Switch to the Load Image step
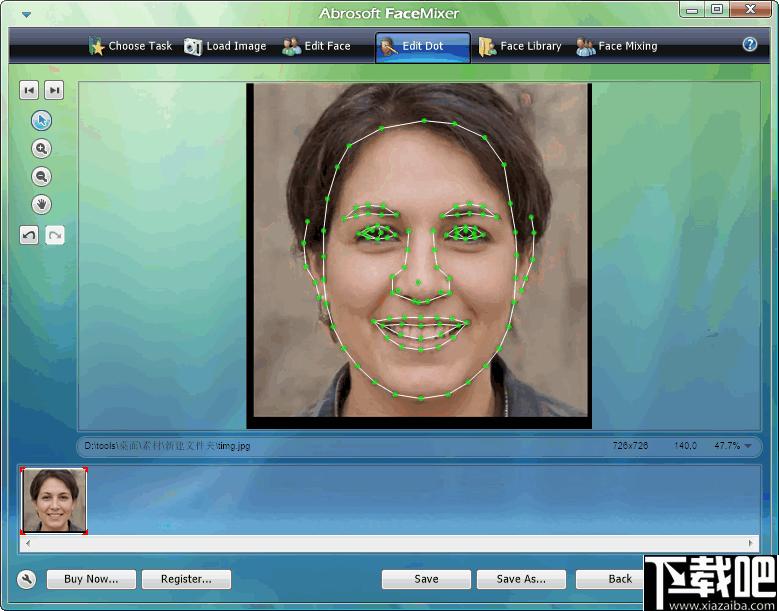 pos(225,46)
